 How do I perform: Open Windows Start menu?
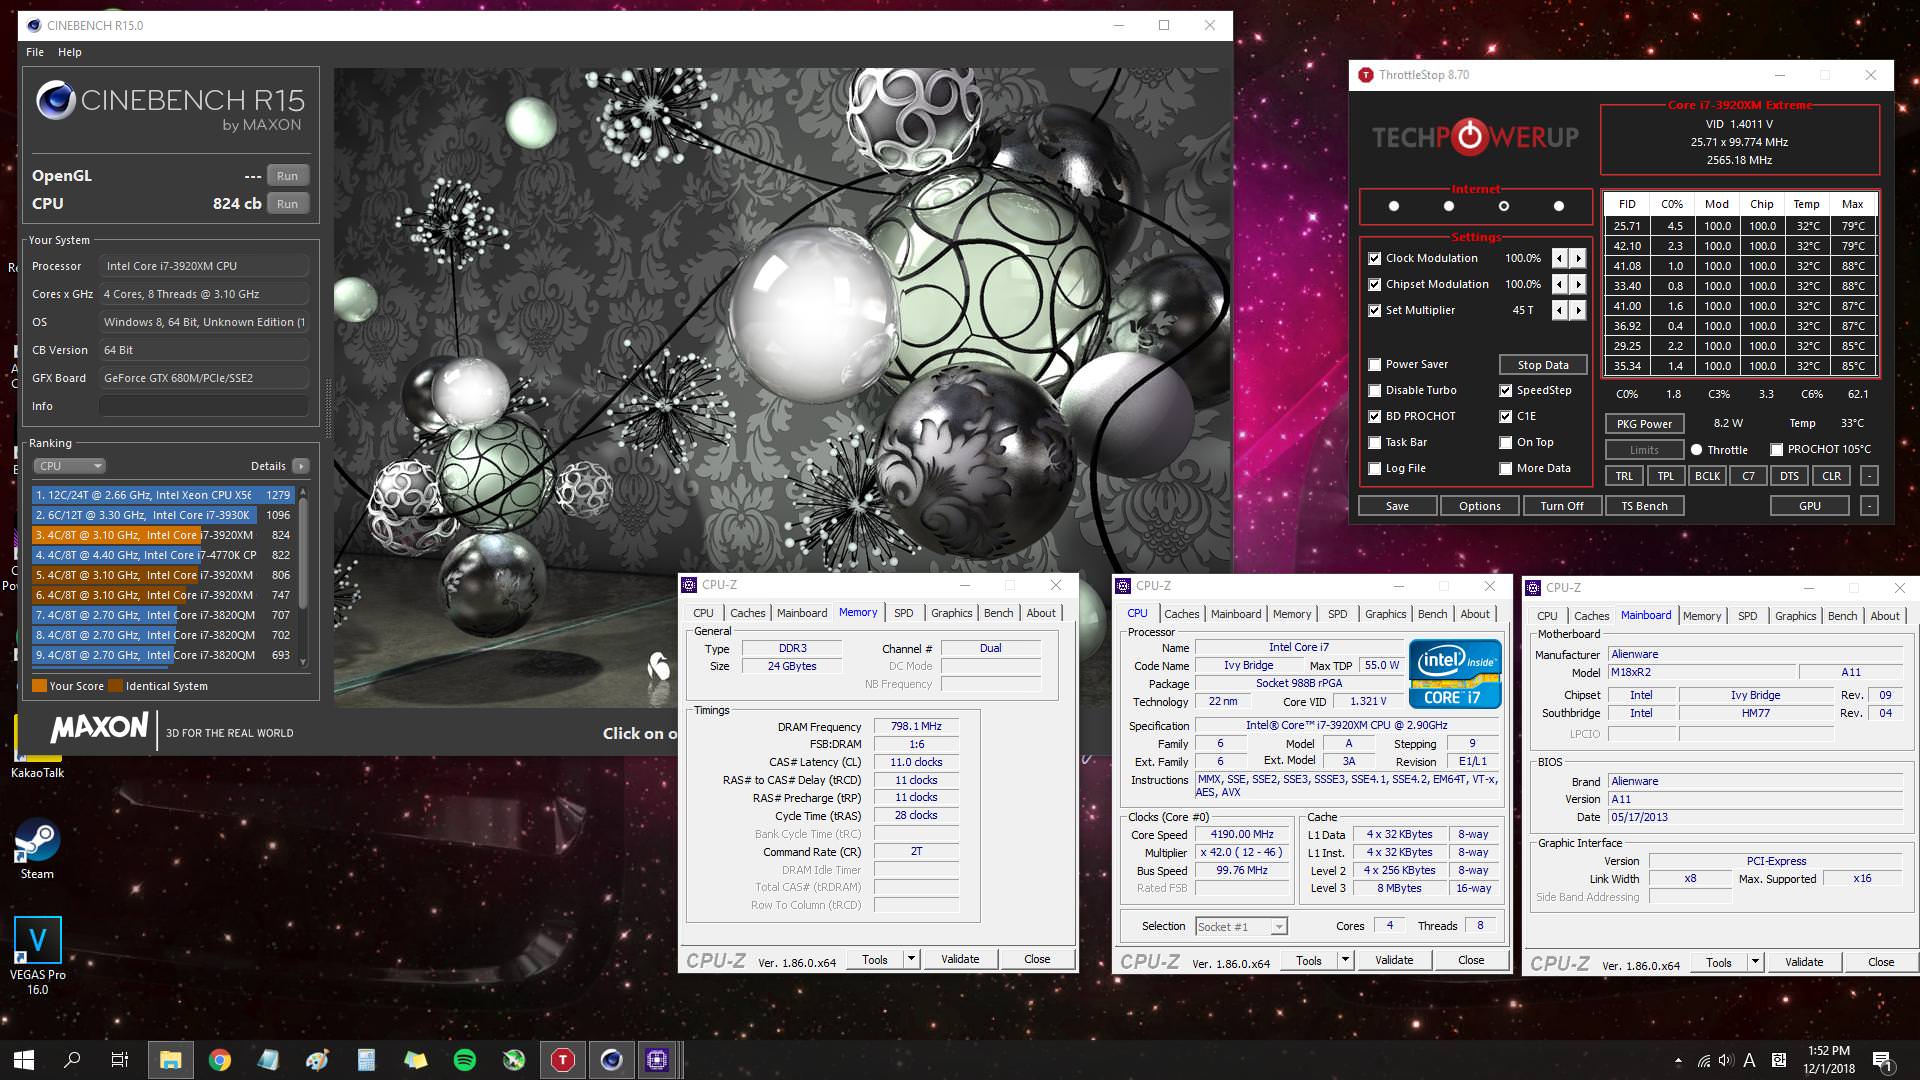tap(24, 1060)
